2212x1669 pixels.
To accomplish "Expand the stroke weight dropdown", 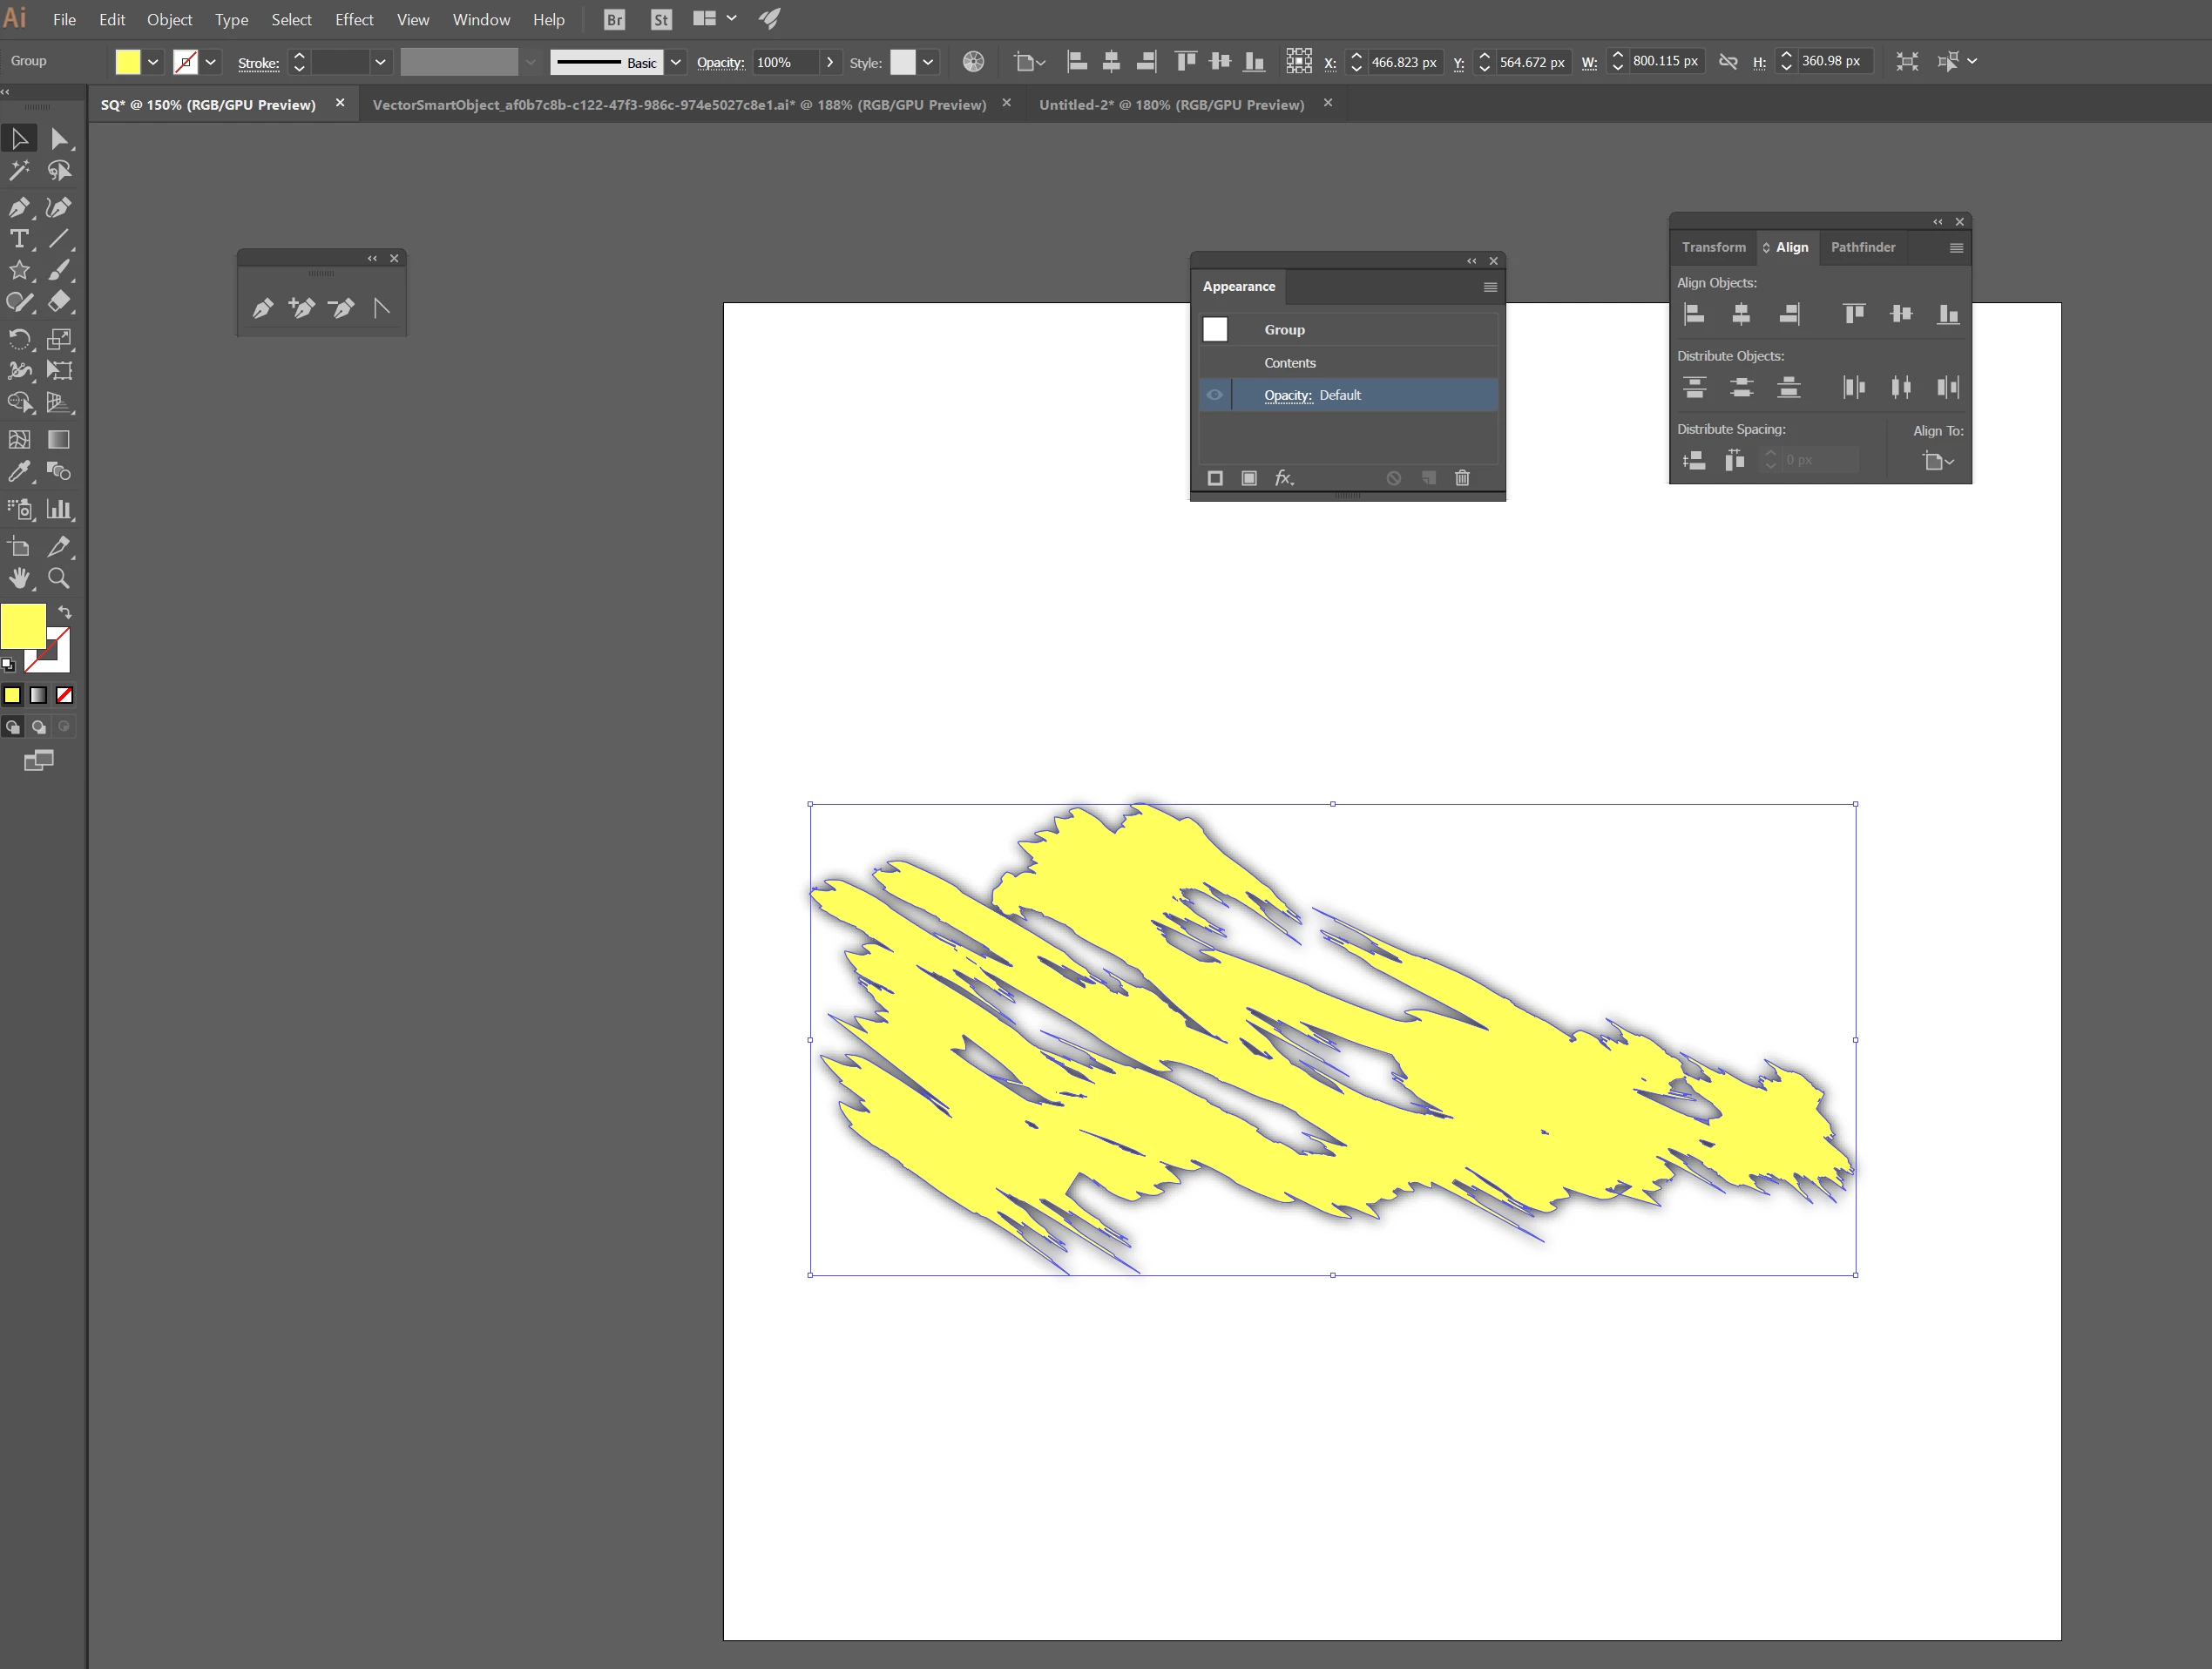I will click(380, 62).
